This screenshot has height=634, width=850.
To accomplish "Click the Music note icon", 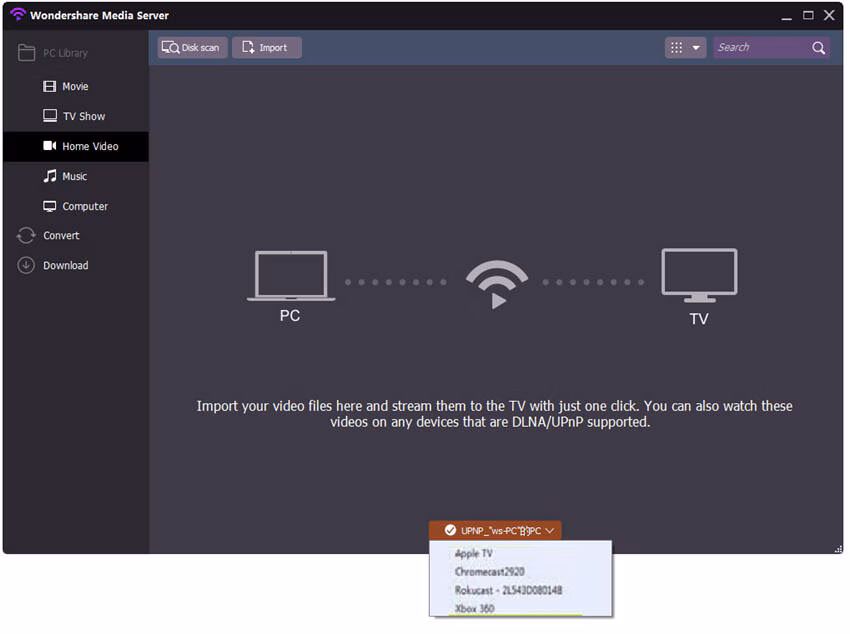I will (x=50, y=176).
